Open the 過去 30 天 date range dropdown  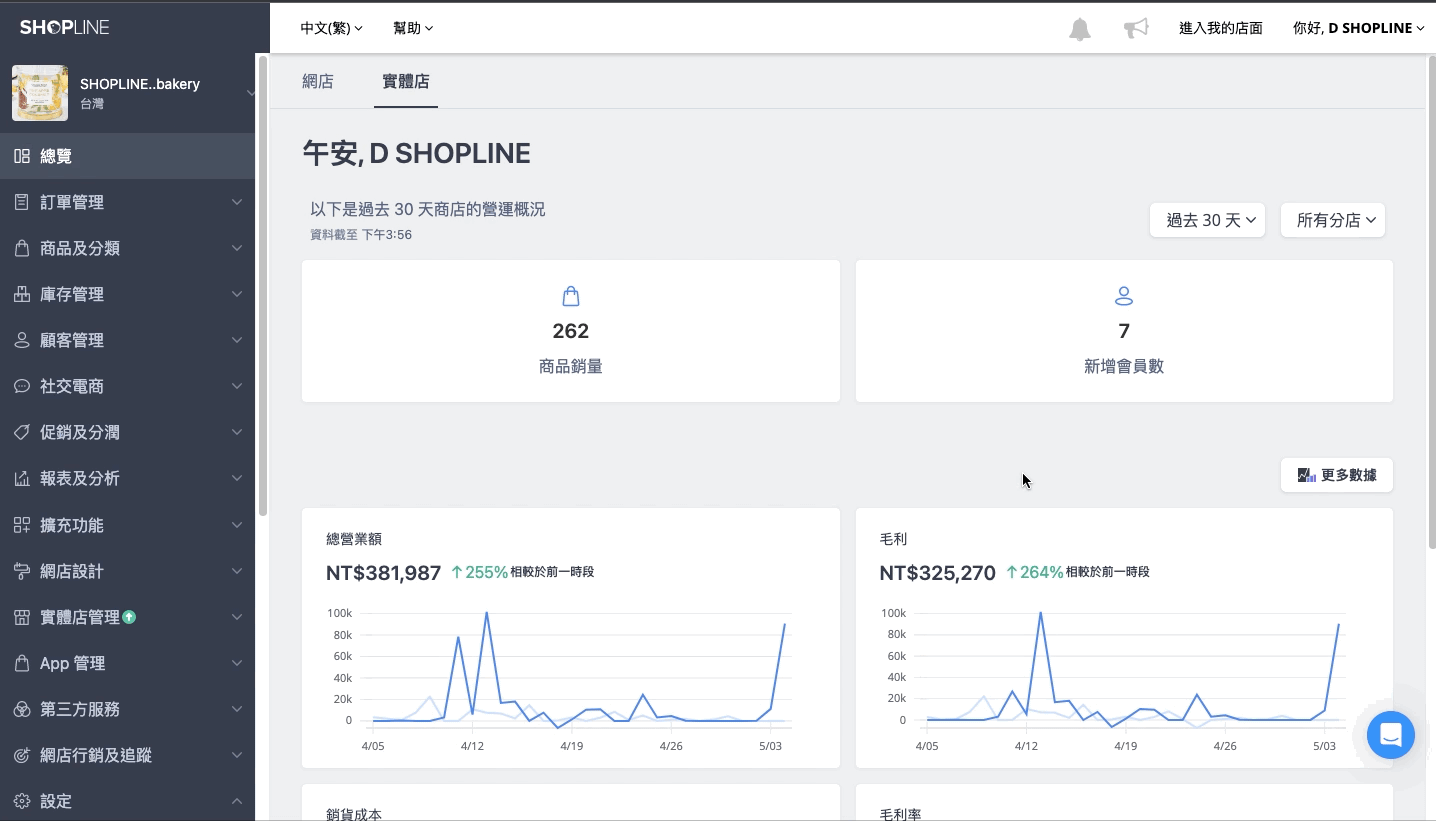click(1208, 220)
